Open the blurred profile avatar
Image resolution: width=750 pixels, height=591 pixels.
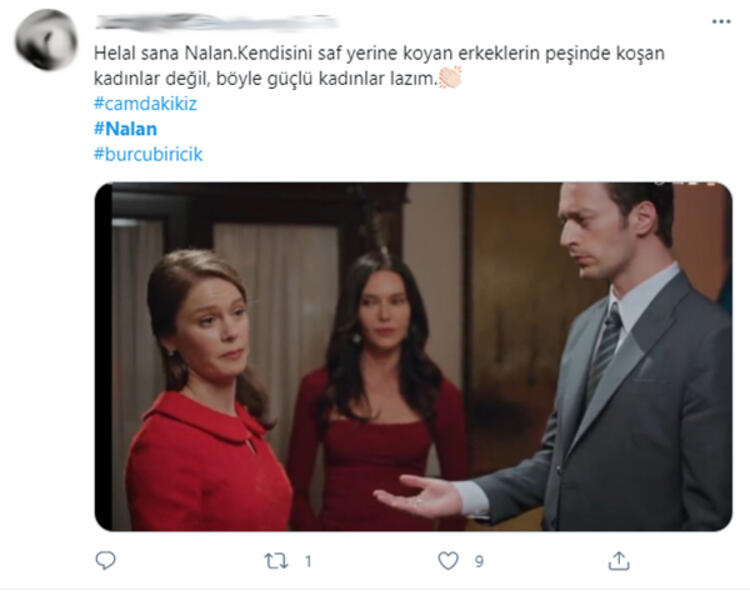point(46,40)
